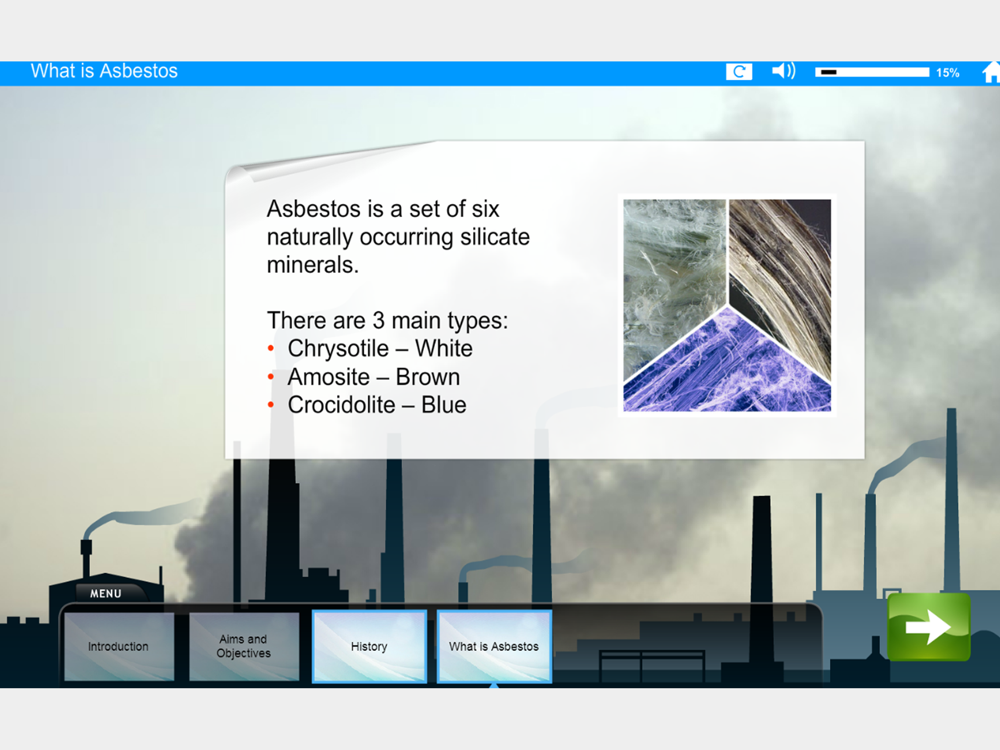
Task: Click the 'Chrysotile – White' bullet
Action: coord(379,349)
